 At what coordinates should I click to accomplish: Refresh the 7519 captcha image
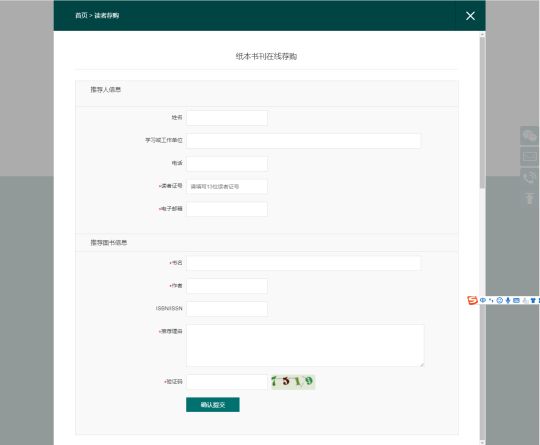(293, 382)
